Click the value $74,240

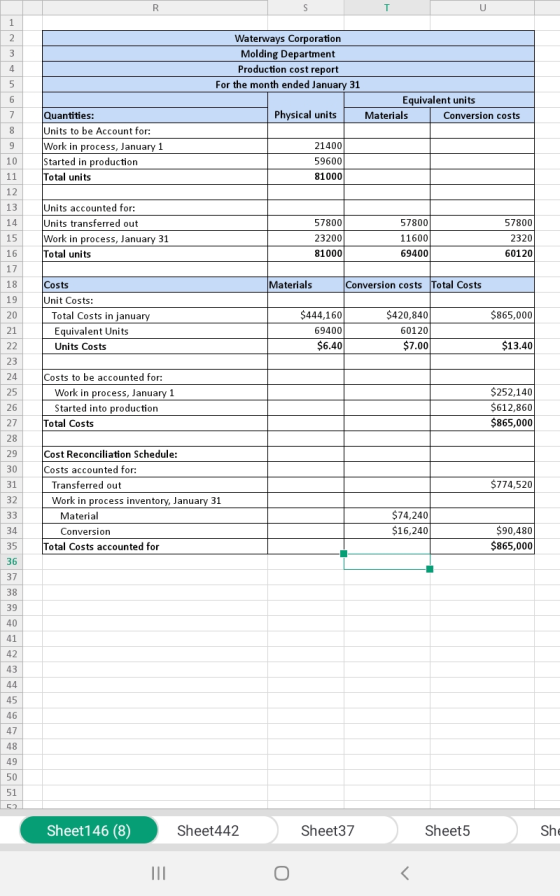pos(410,515)
